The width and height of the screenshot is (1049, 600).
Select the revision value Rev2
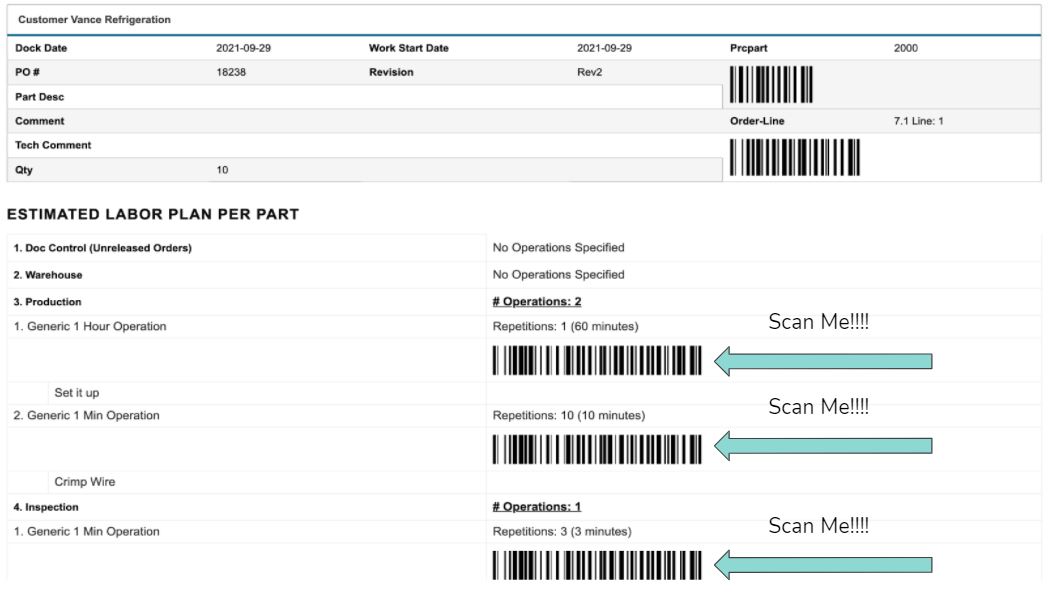pyautogui.click(x=589, y=72)
